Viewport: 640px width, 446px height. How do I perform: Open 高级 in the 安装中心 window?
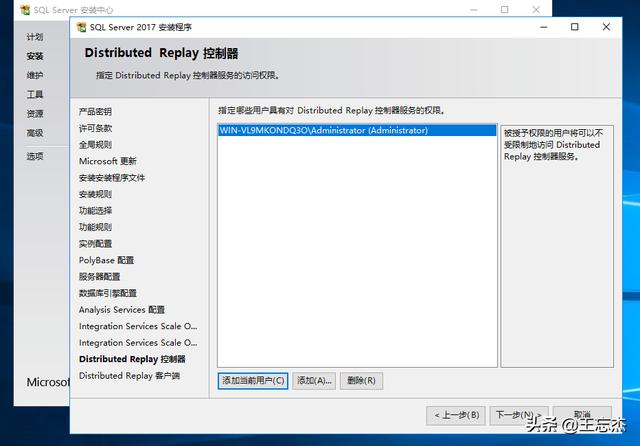pos(35,133)
